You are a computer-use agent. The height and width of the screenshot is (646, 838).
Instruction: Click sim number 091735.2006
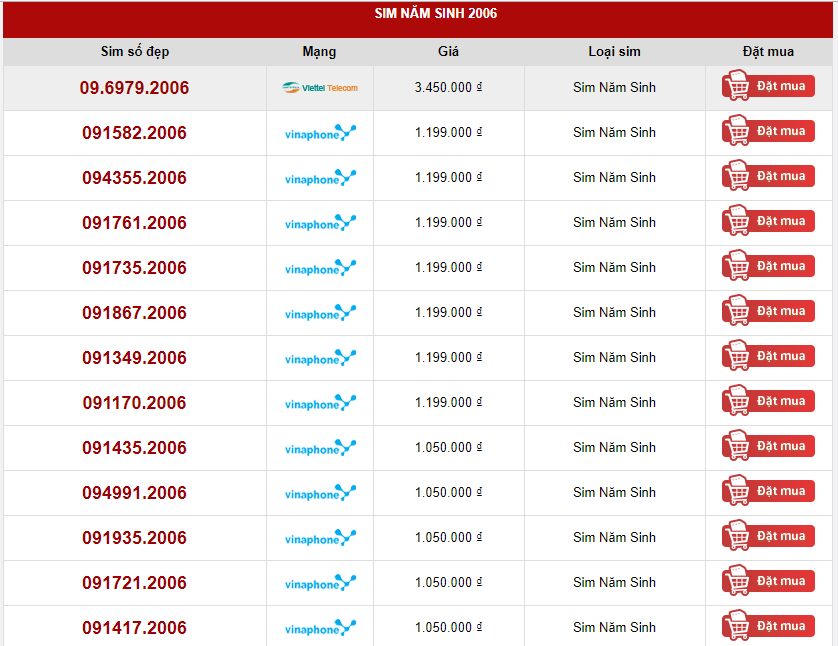pos(134,268)
